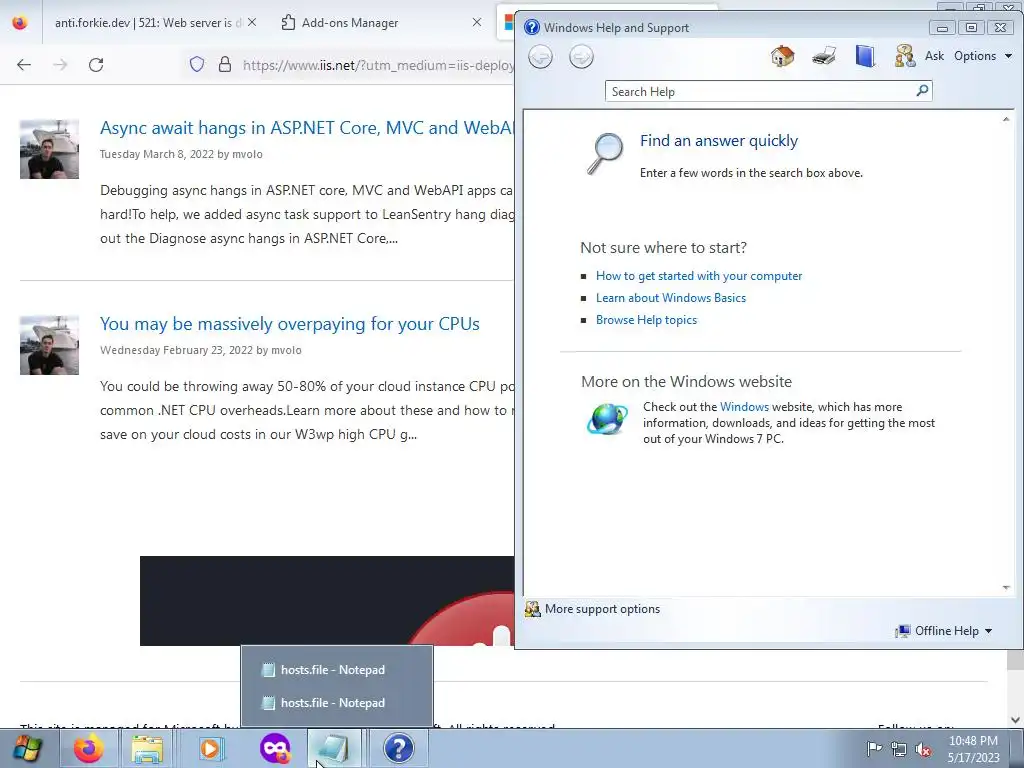This screenshot has height=768, width=1024.
Task: Click the Search Help magnifier button
Action: coord(922,91)
